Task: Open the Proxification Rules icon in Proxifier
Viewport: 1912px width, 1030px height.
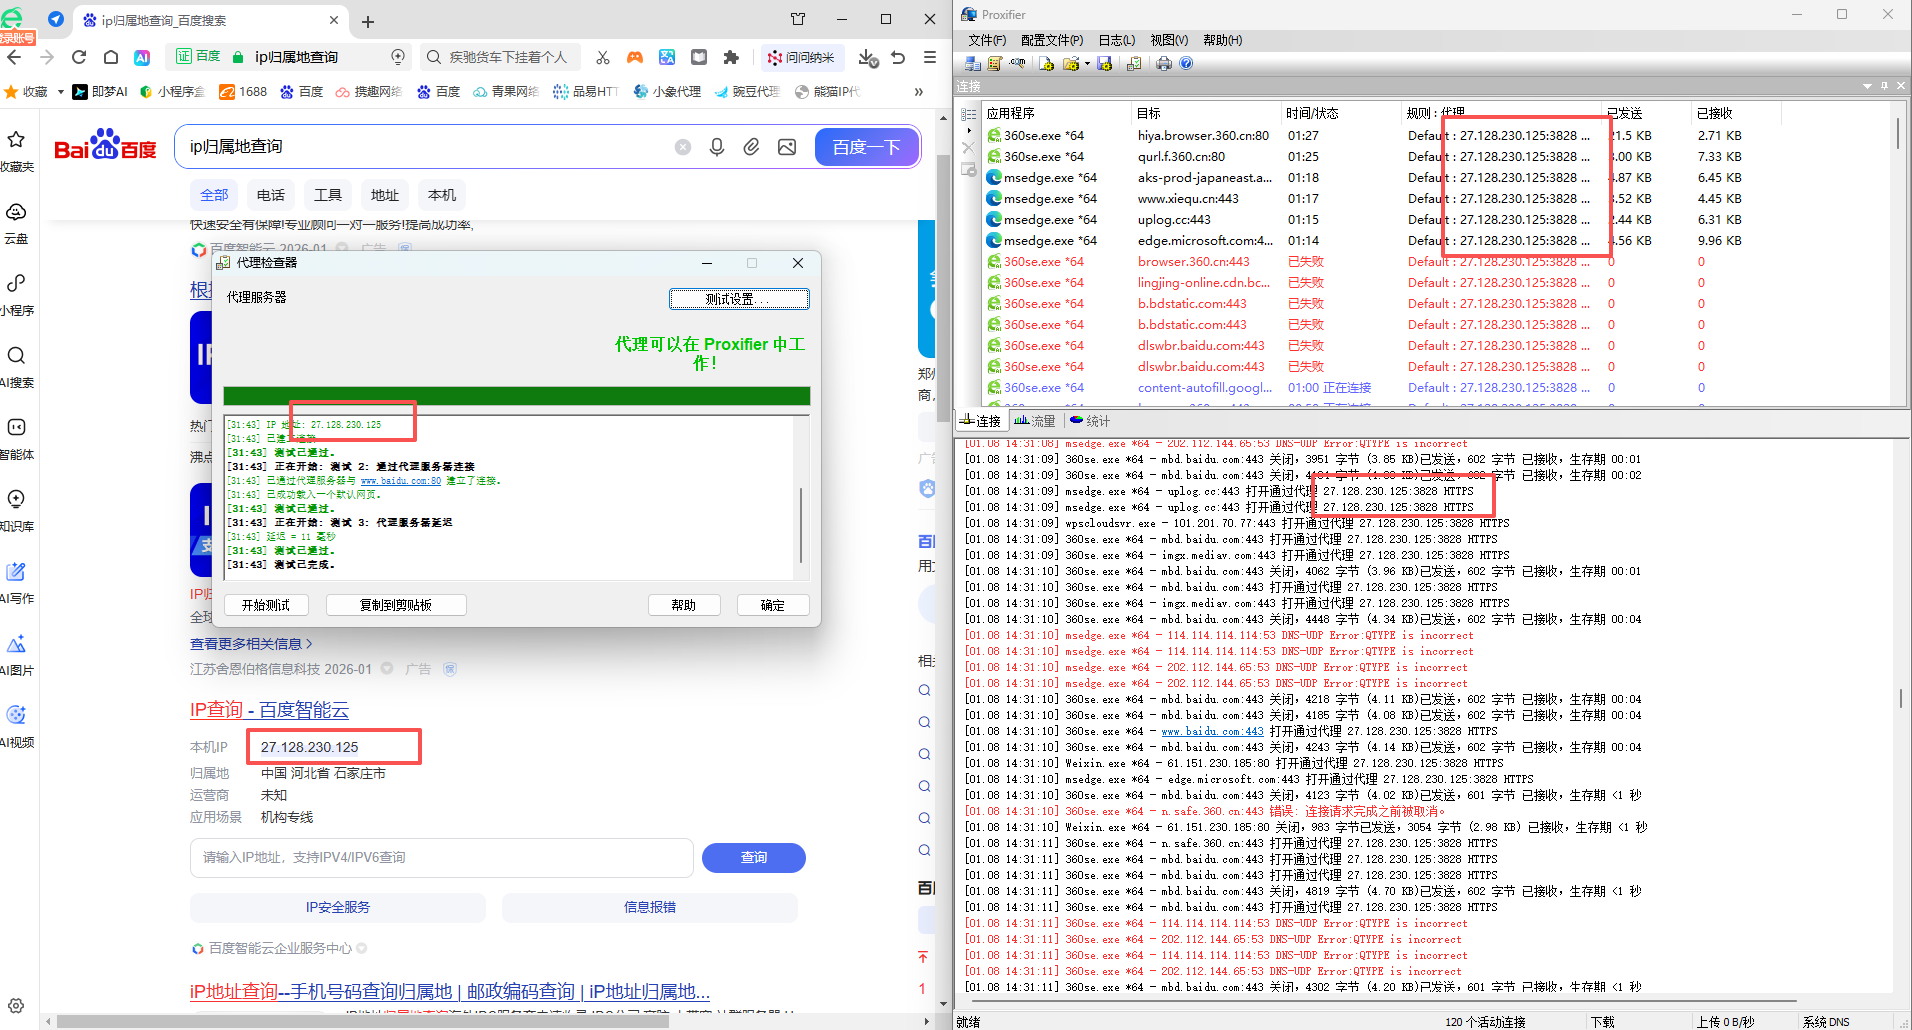Action: tap(995, 63)
